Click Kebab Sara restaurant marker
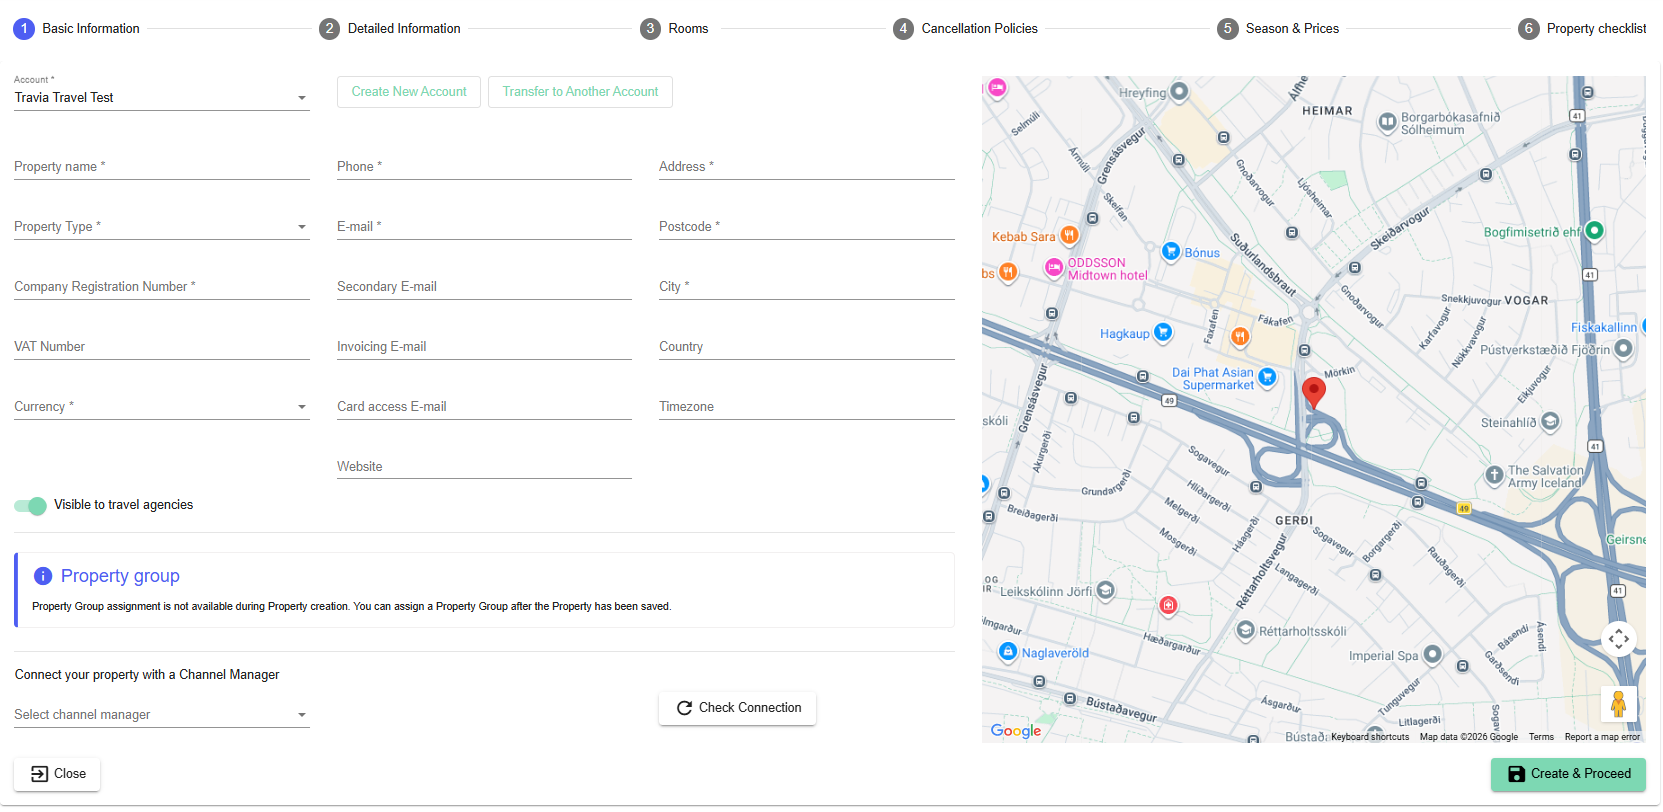 click(1069, 236)
